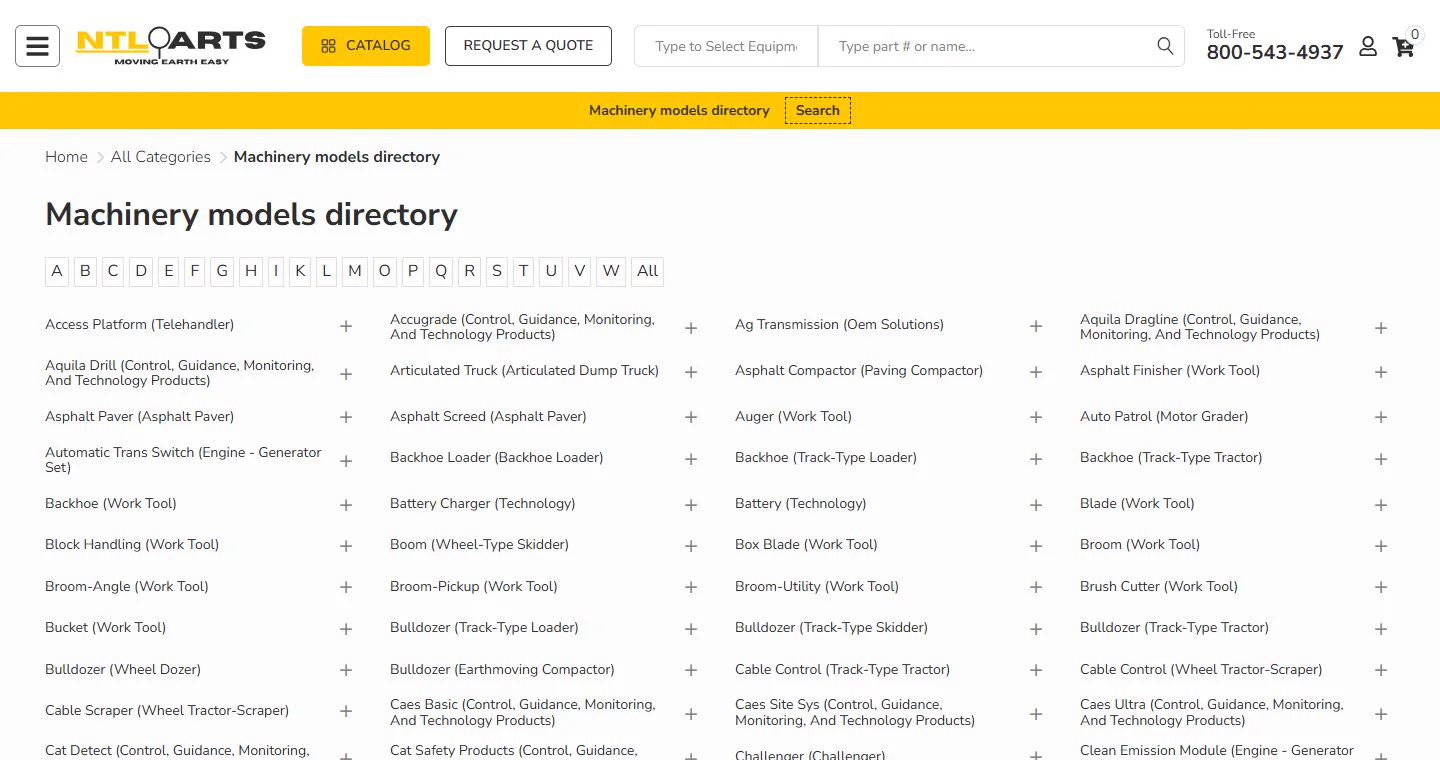This screenshot has height=760, width=1440.
Task: Click the Search button in yellow bar
Action: click(818, 110)
